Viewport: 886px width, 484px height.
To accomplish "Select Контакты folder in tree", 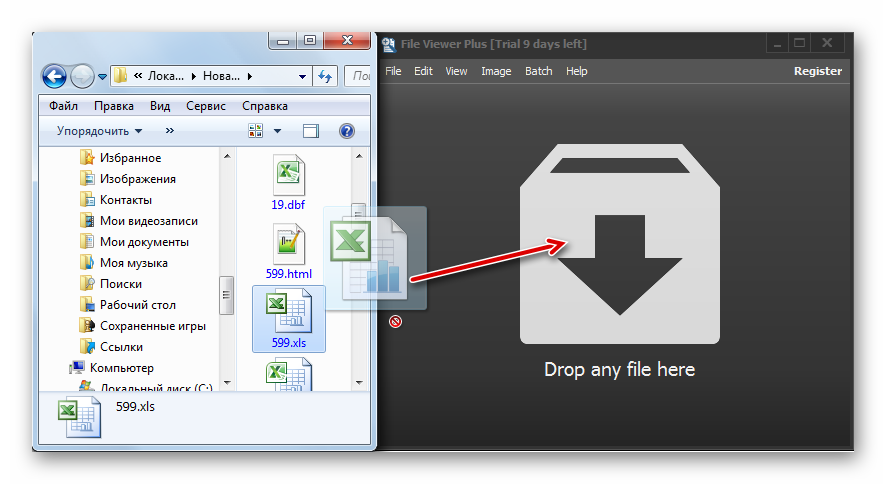I will pos(125,200).
